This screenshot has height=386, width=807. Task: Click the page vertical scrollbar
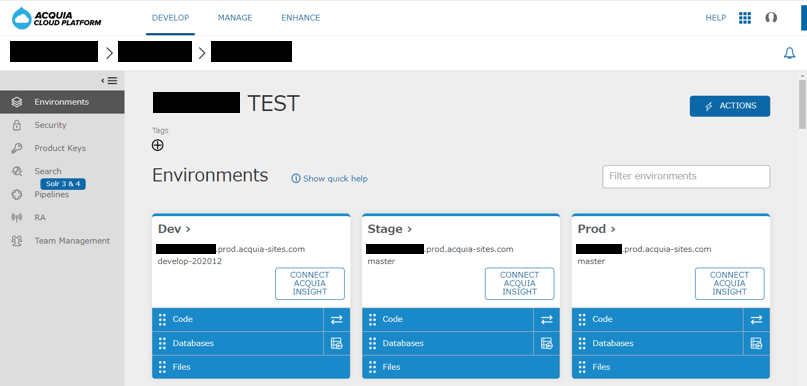[x=802, y=104]
